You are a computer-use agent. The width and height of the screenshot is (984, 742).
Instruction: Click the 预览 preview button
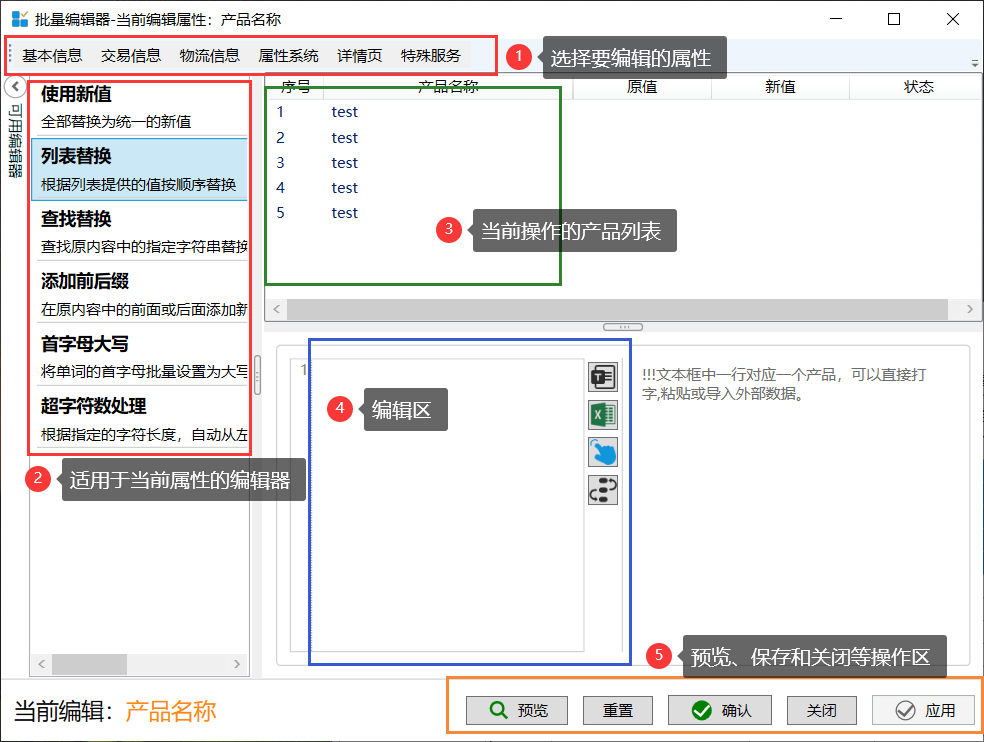click(517, 710)
